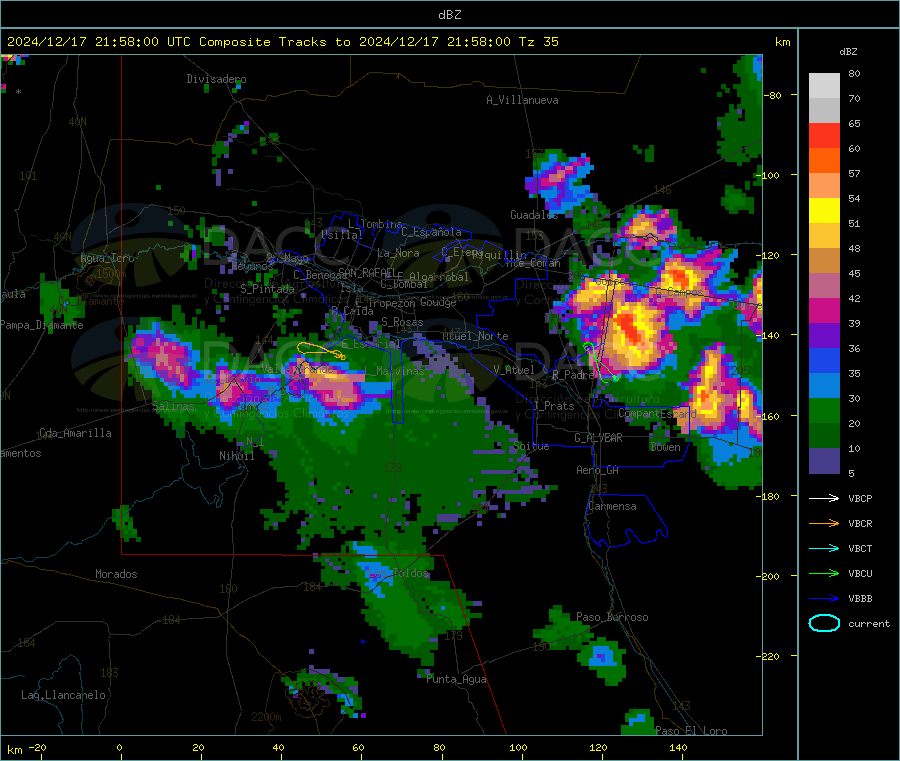900x761 pixels.
Task: Click the J_Prats location label
Action: click(x=553, y=405)
